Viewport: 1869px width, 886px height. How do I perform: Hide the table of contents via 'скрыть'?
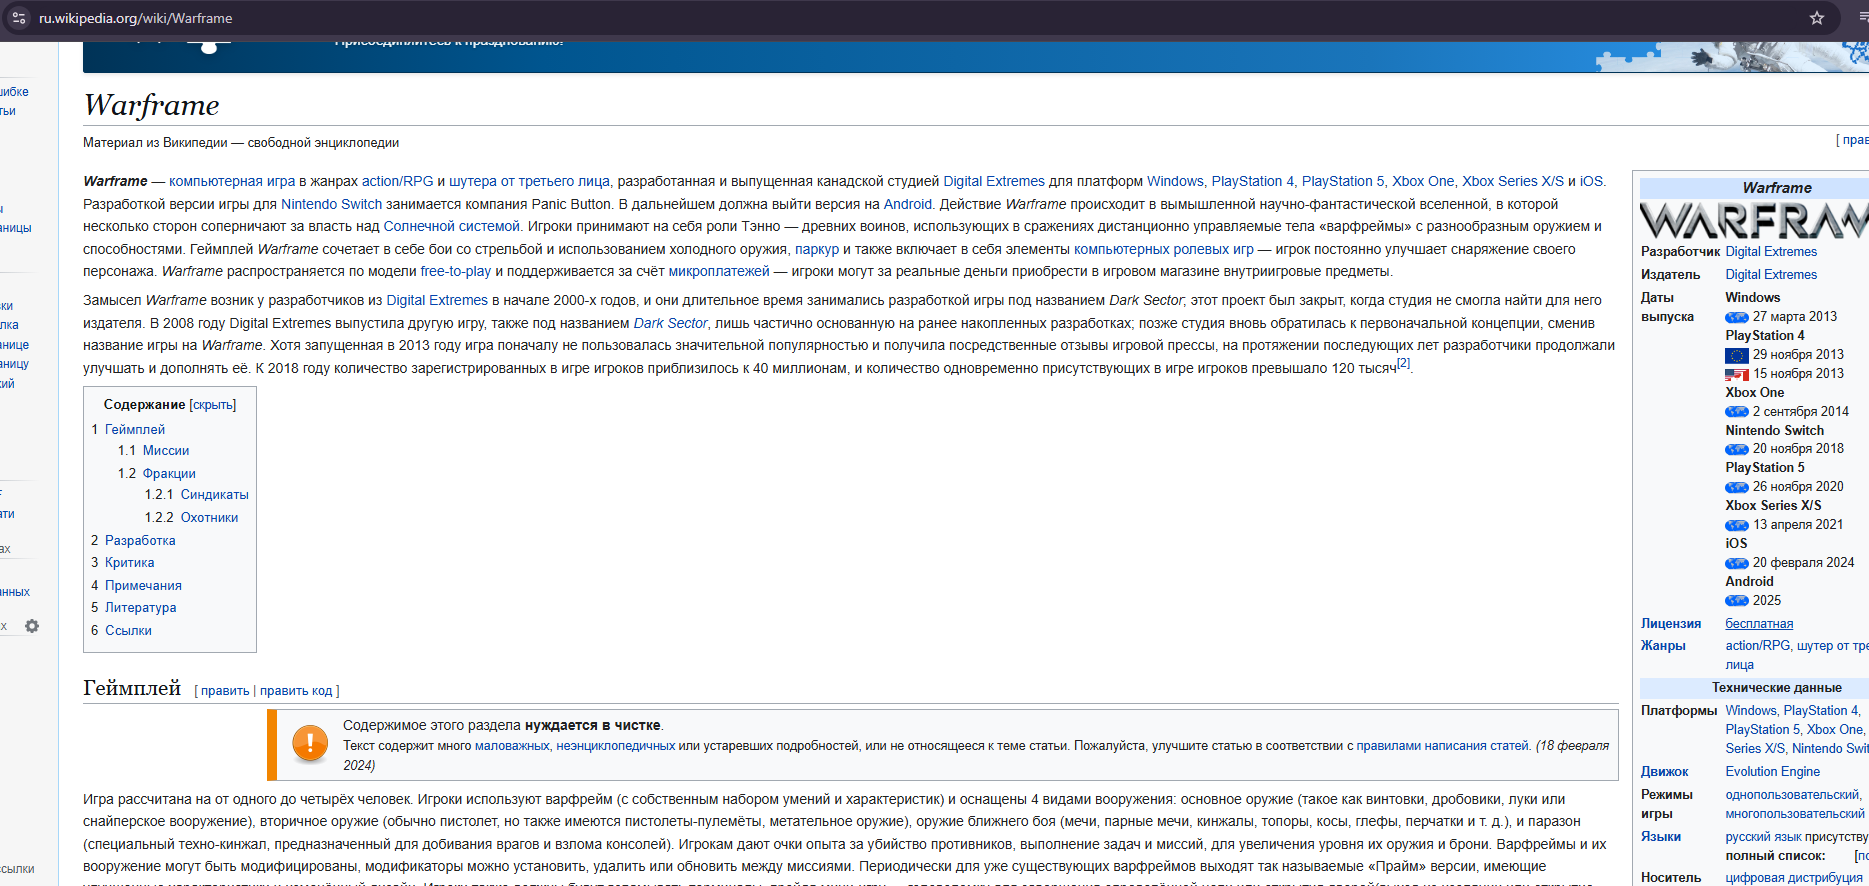(x=213, y=405)
